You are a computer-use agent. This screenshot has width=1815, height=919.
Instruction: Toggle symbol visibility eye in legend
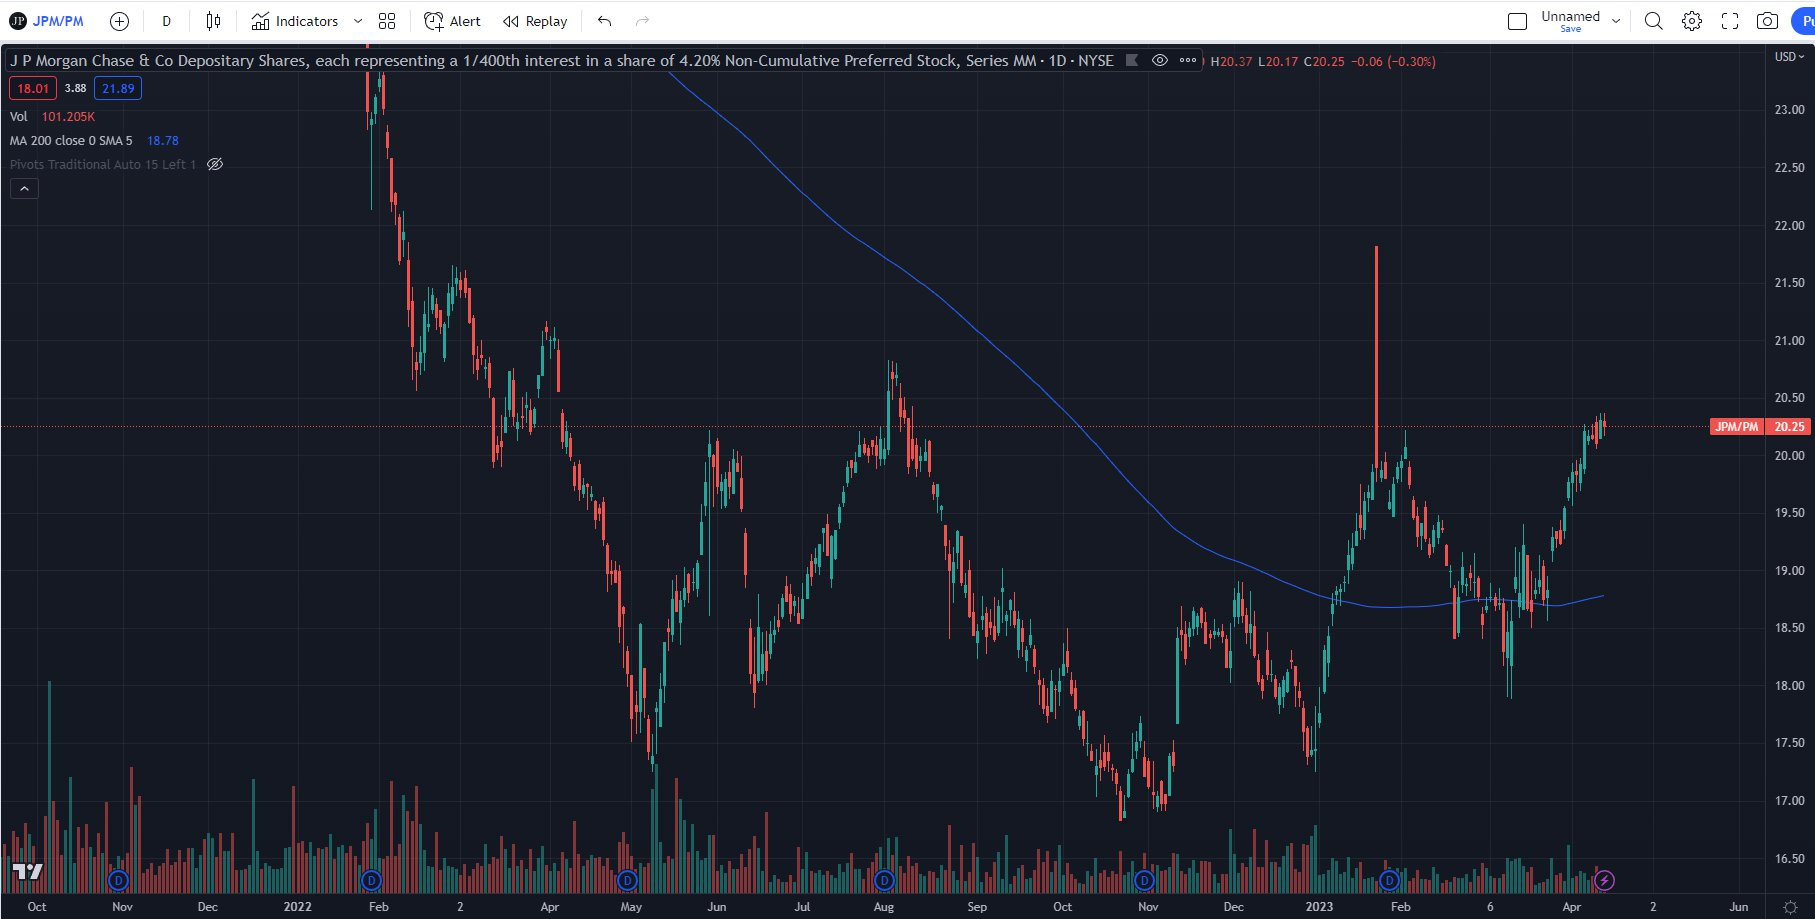point(1159,60)
